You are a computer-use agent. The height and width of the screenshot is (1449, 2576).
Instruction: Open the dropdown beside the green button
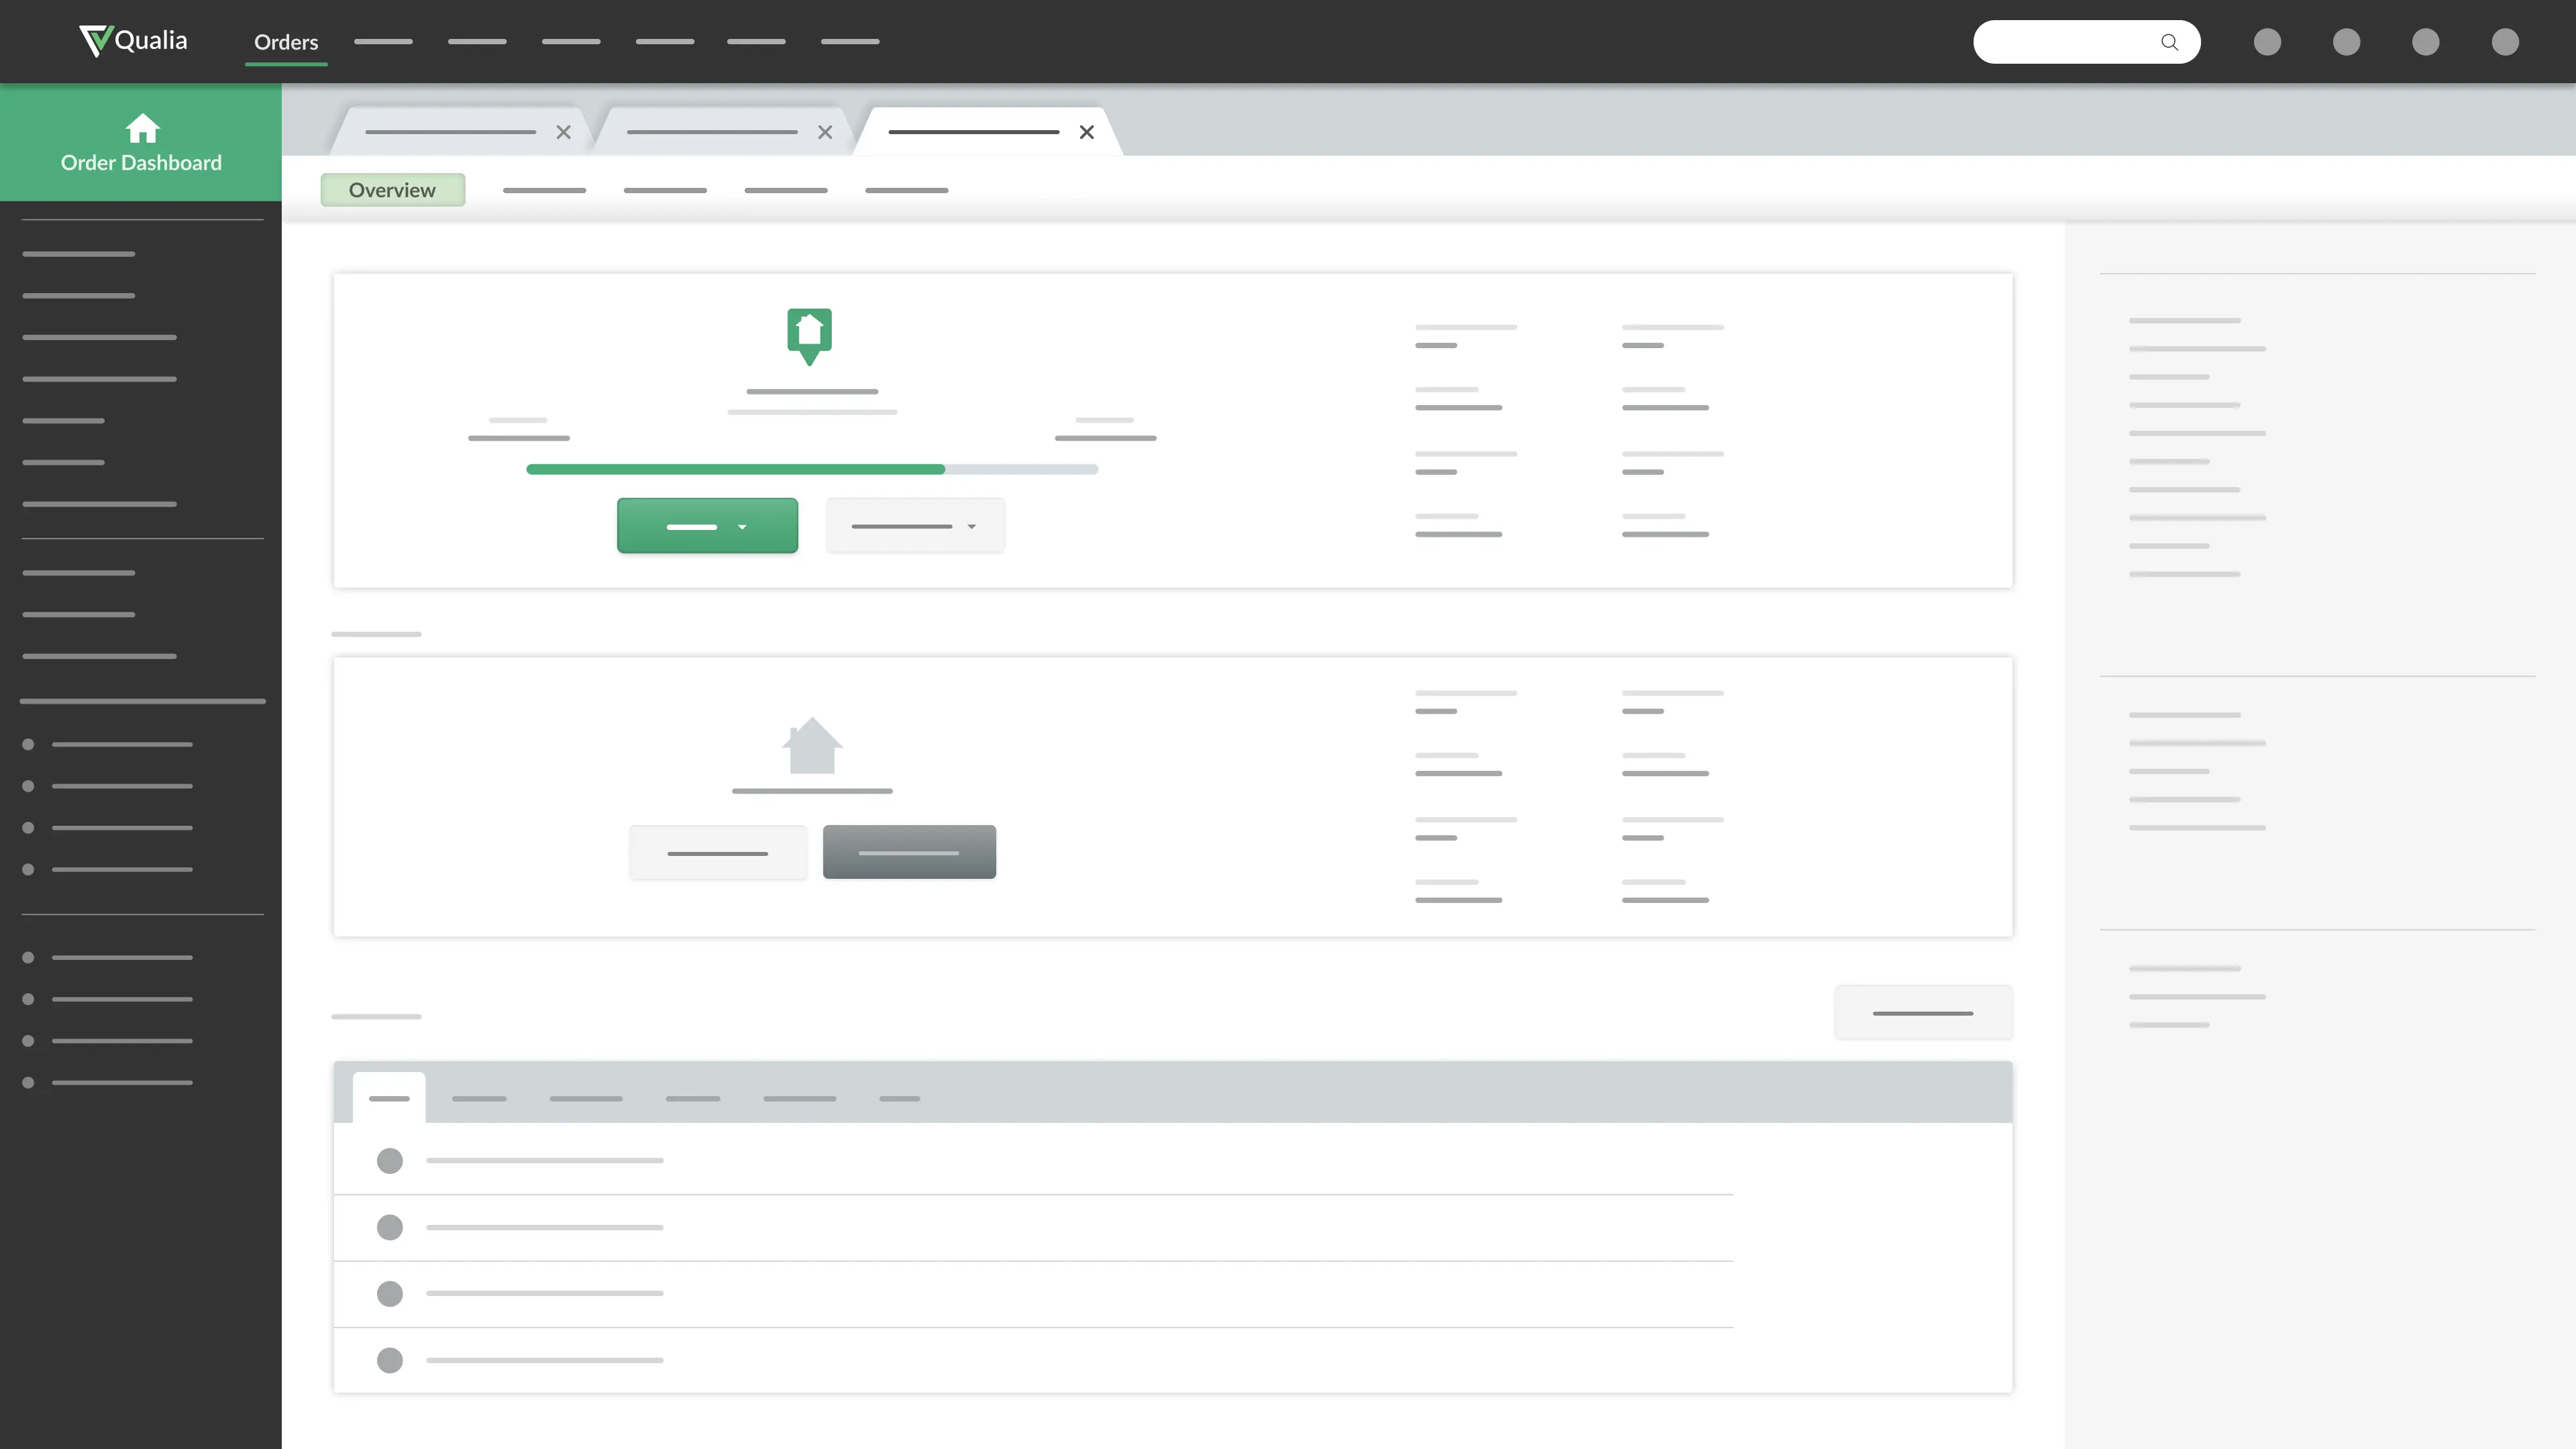(914, 526)
